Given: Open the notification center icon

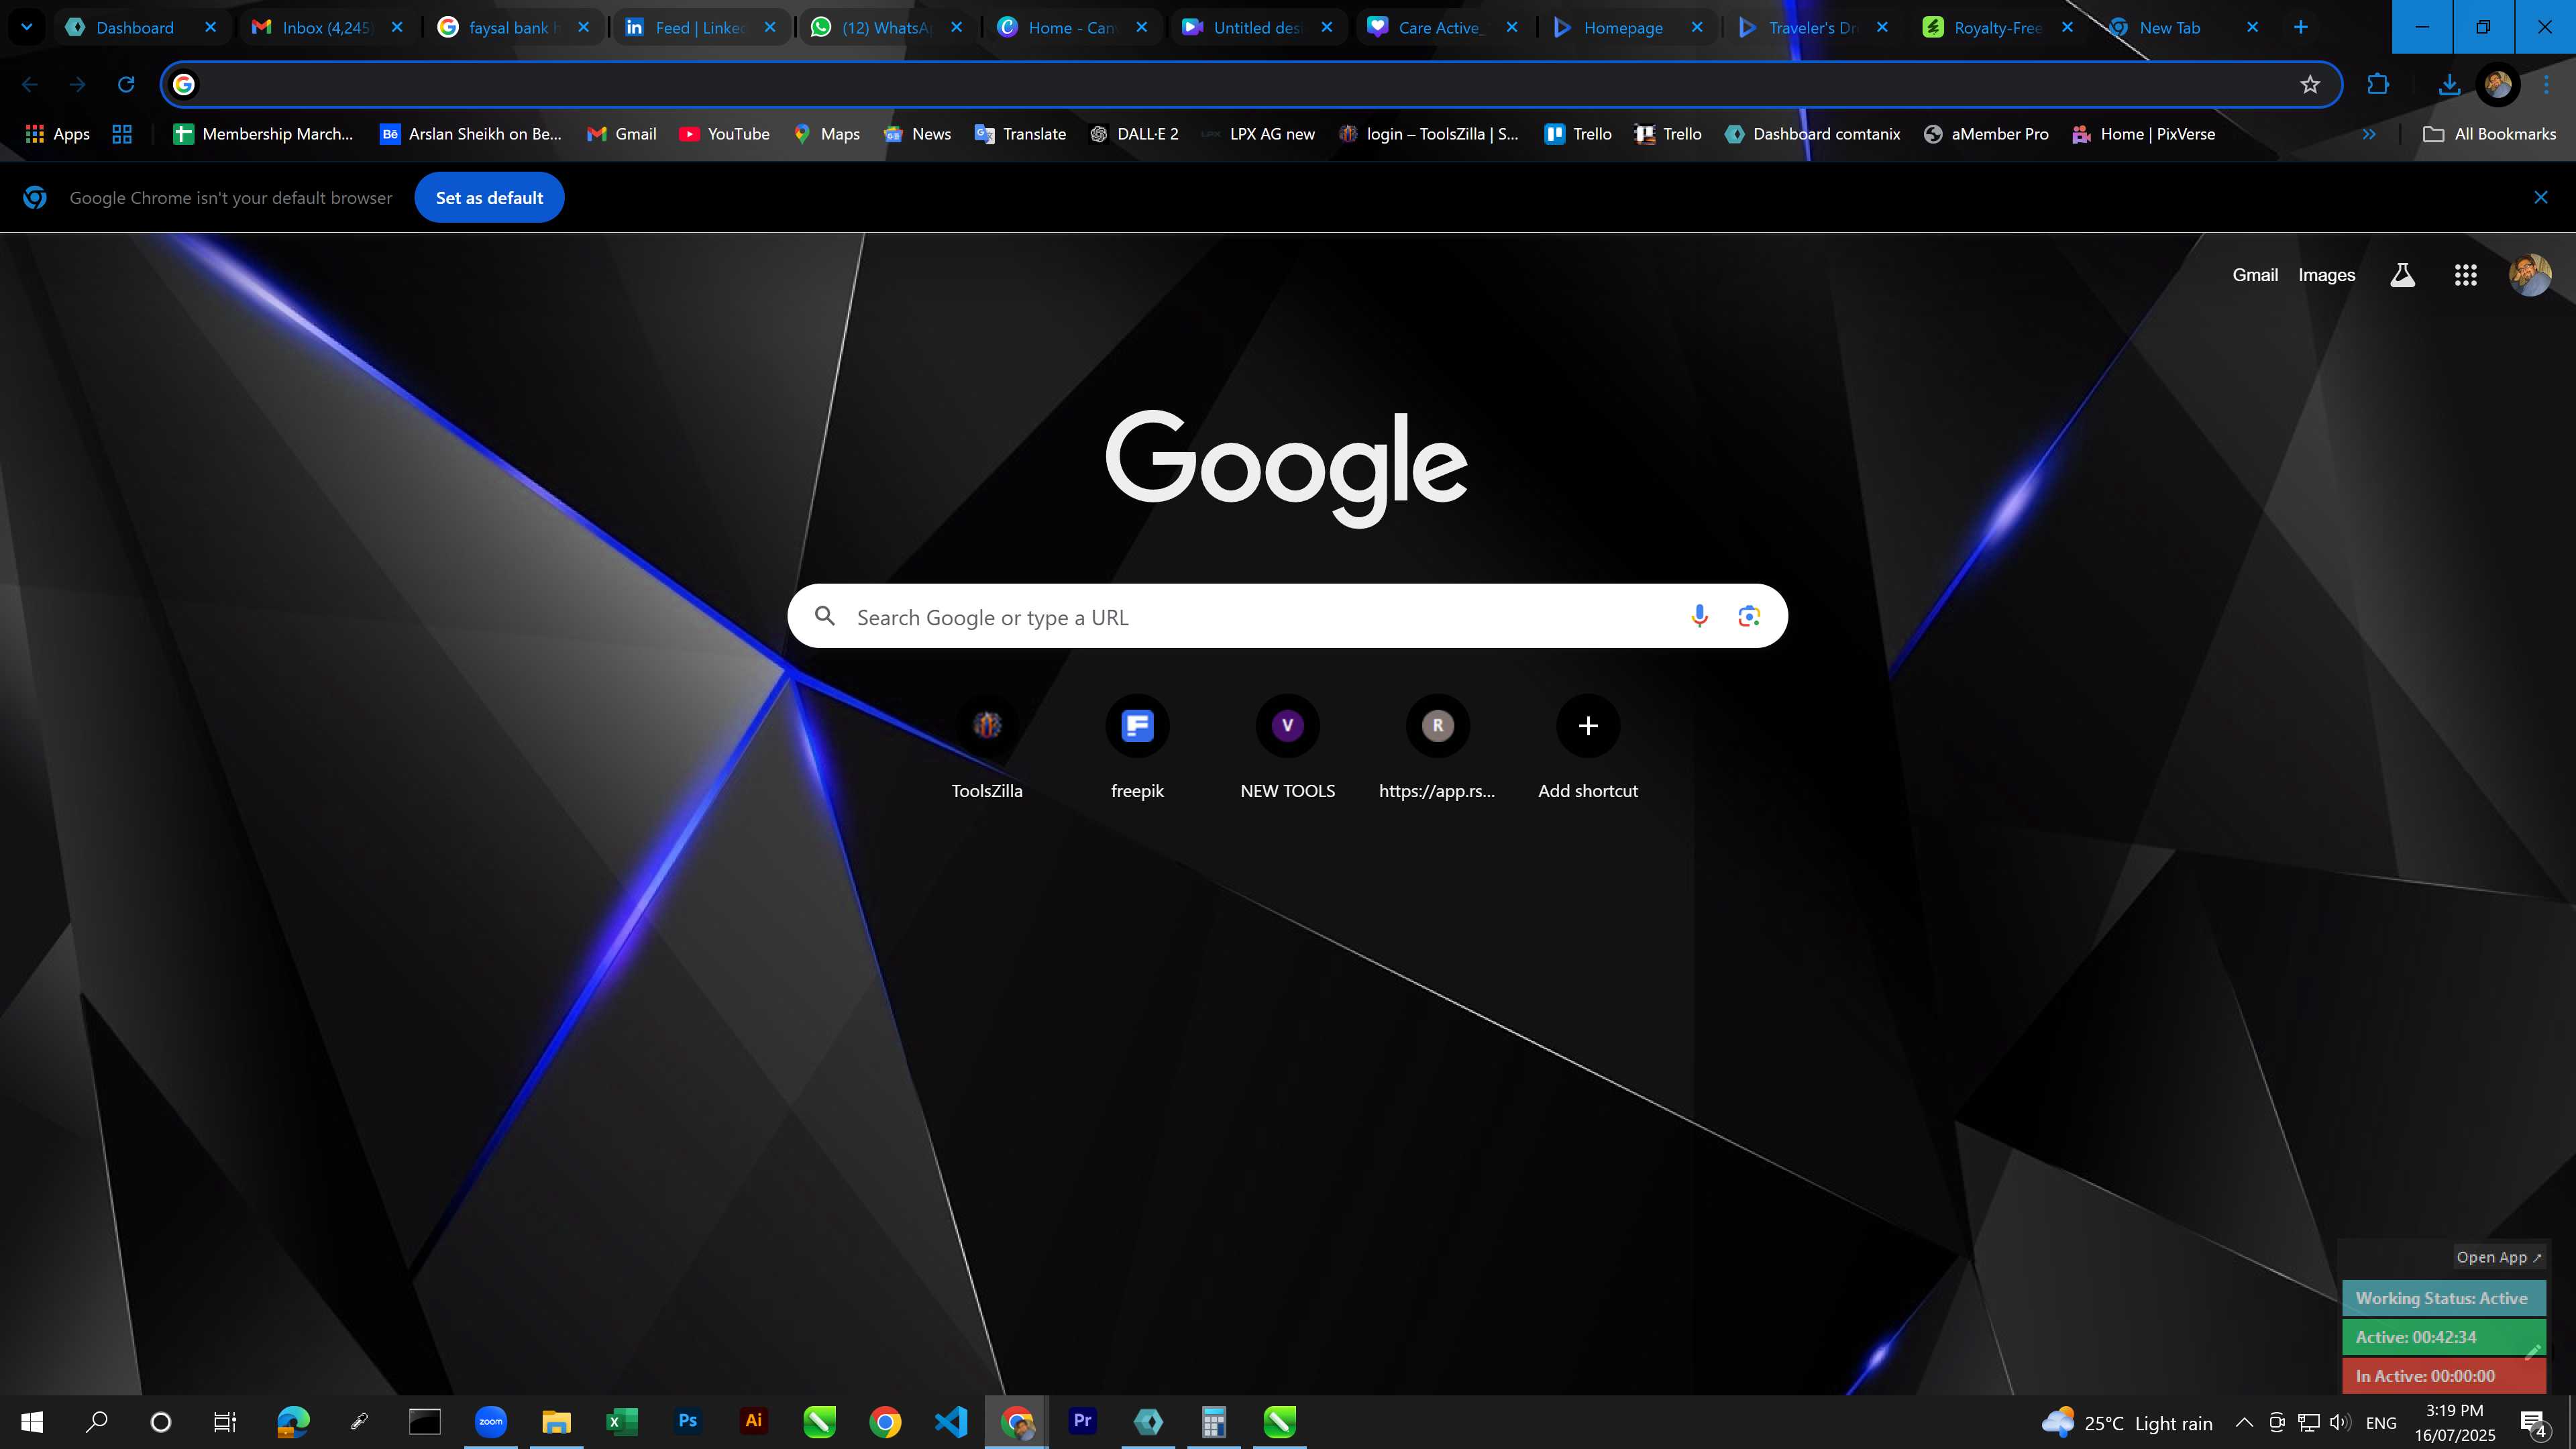Looking at the screenshot, I should point(2534,1422).
